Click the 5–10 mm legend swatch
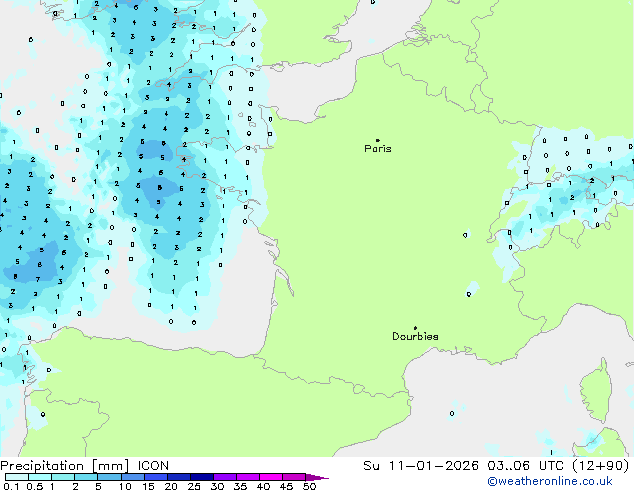Image resolution: width=634 pixels, height=490 pixels. (x=109, y=477)
